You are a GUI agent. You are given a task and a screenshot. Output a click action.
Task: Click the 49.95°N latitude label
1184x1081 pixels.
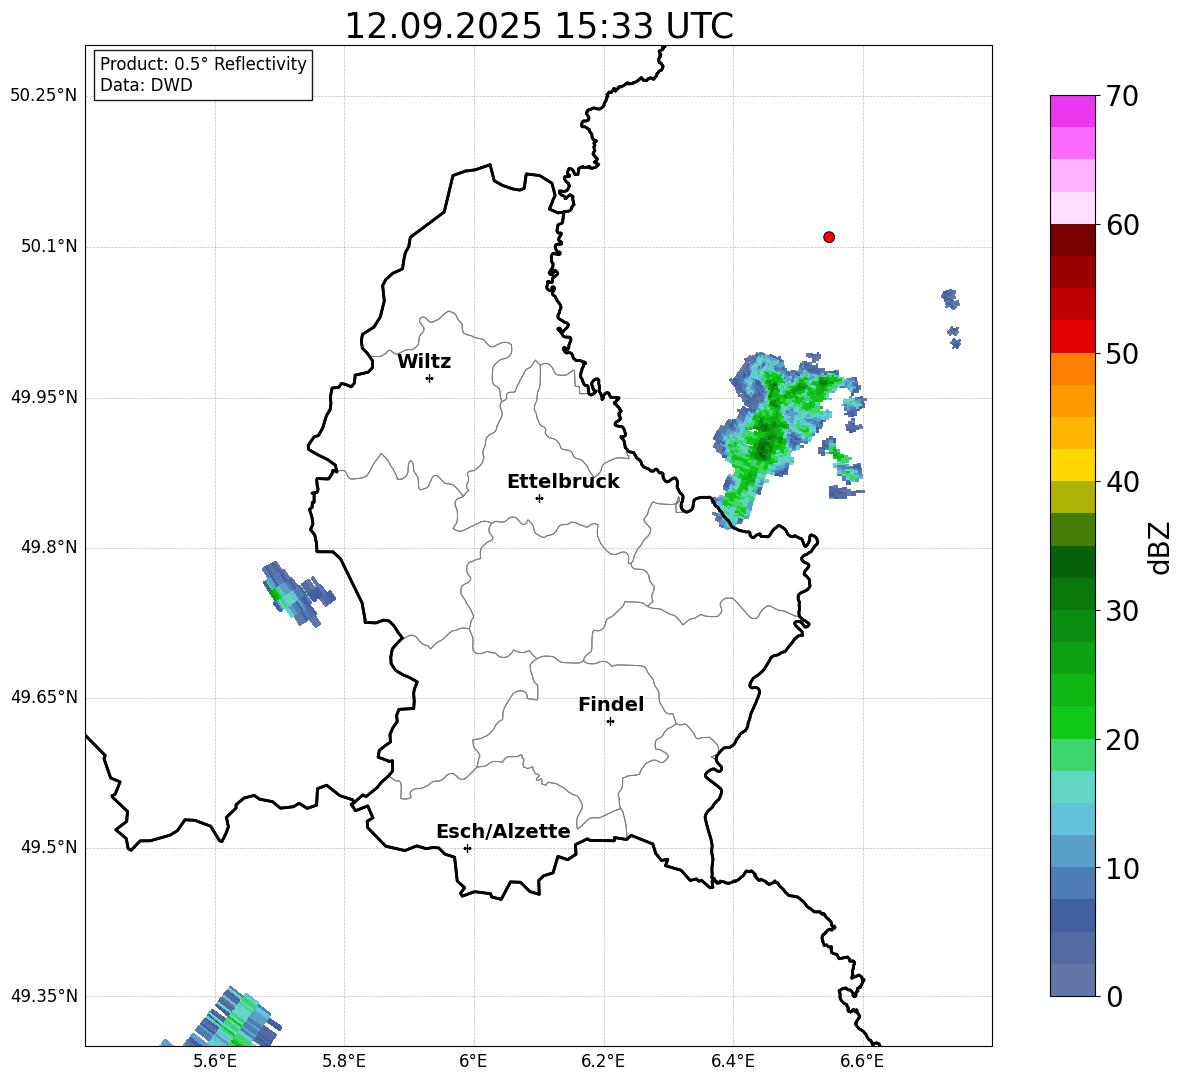point(44,397)
